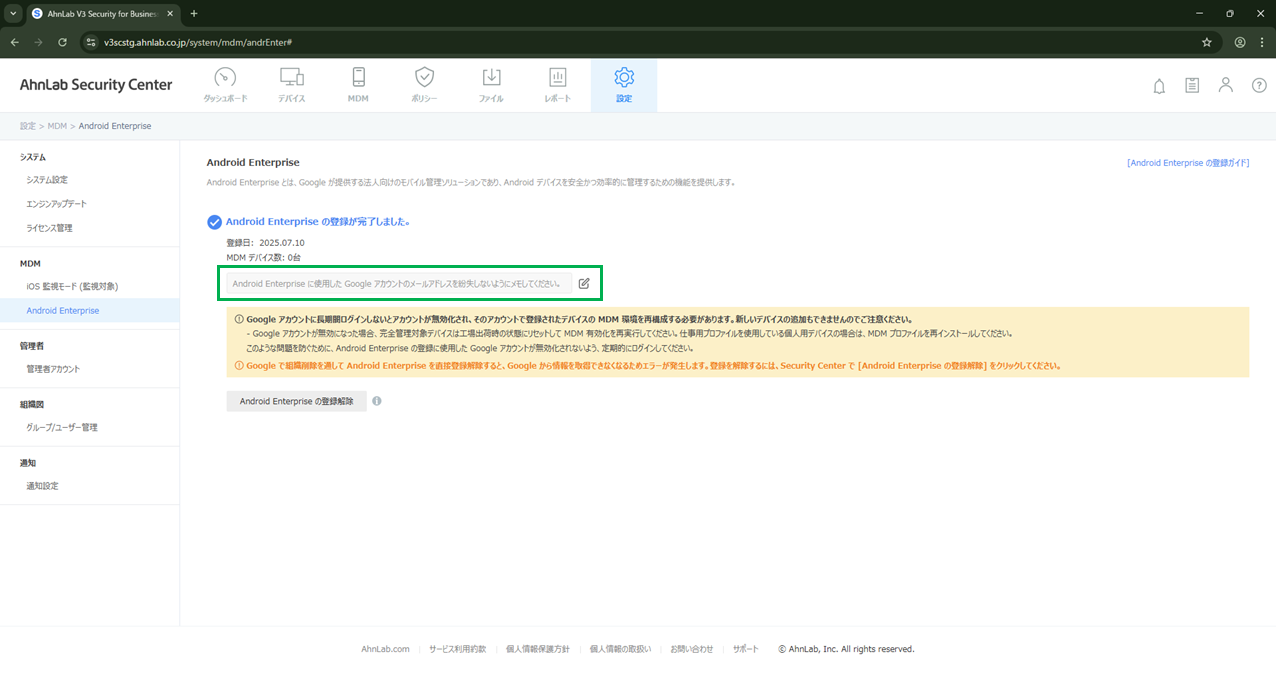Open AhnLab.com footer link
The image size is (1276, 693).
(385, 649)
